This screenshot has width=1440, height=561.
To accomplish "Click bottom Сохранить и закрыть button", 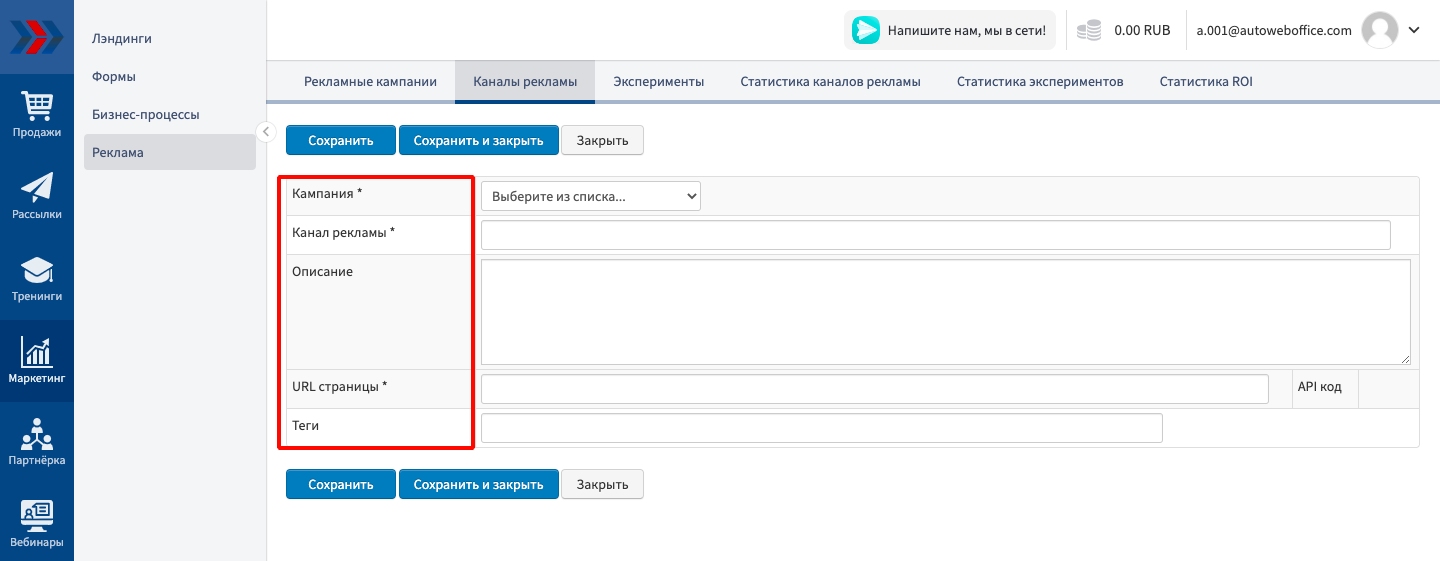I will tap(478, 484).
